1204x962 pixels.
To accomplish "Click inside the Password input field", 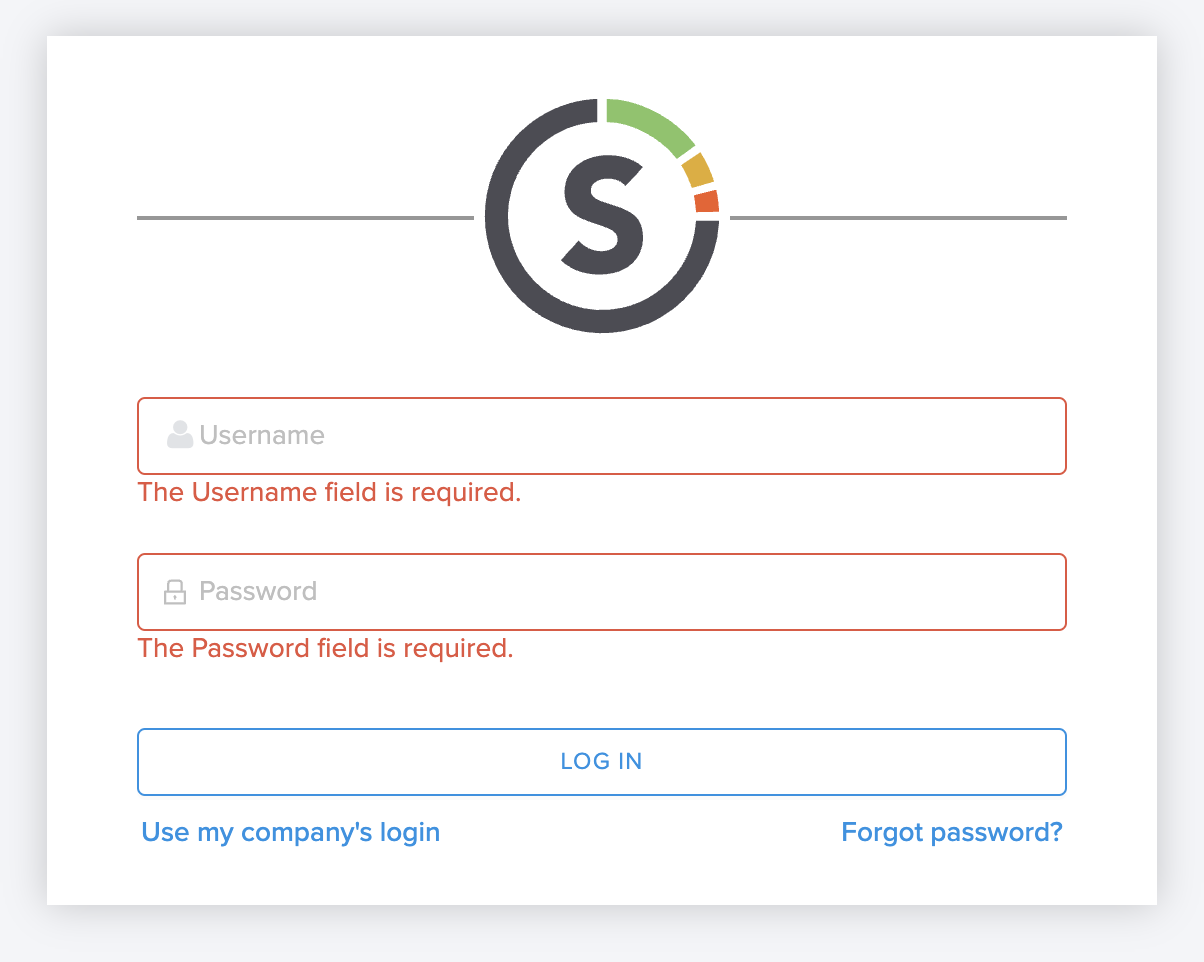I will pos(600,591).
